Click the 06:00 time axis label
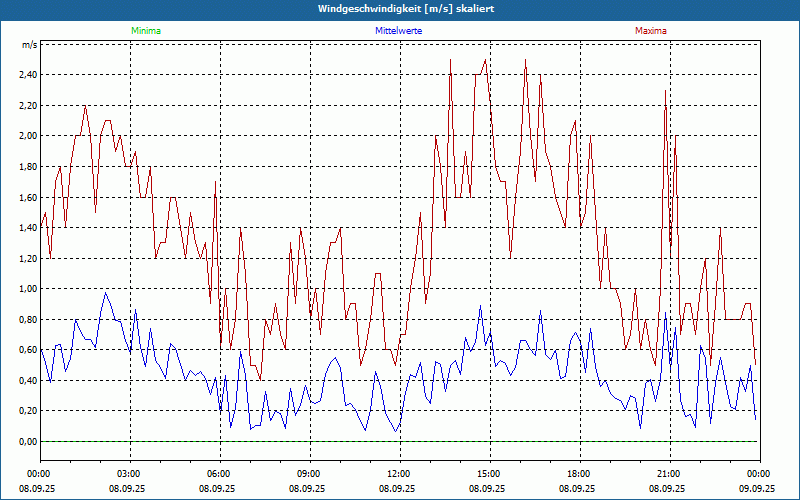This screenshot has height=500, width=800. tap(219, 474)
